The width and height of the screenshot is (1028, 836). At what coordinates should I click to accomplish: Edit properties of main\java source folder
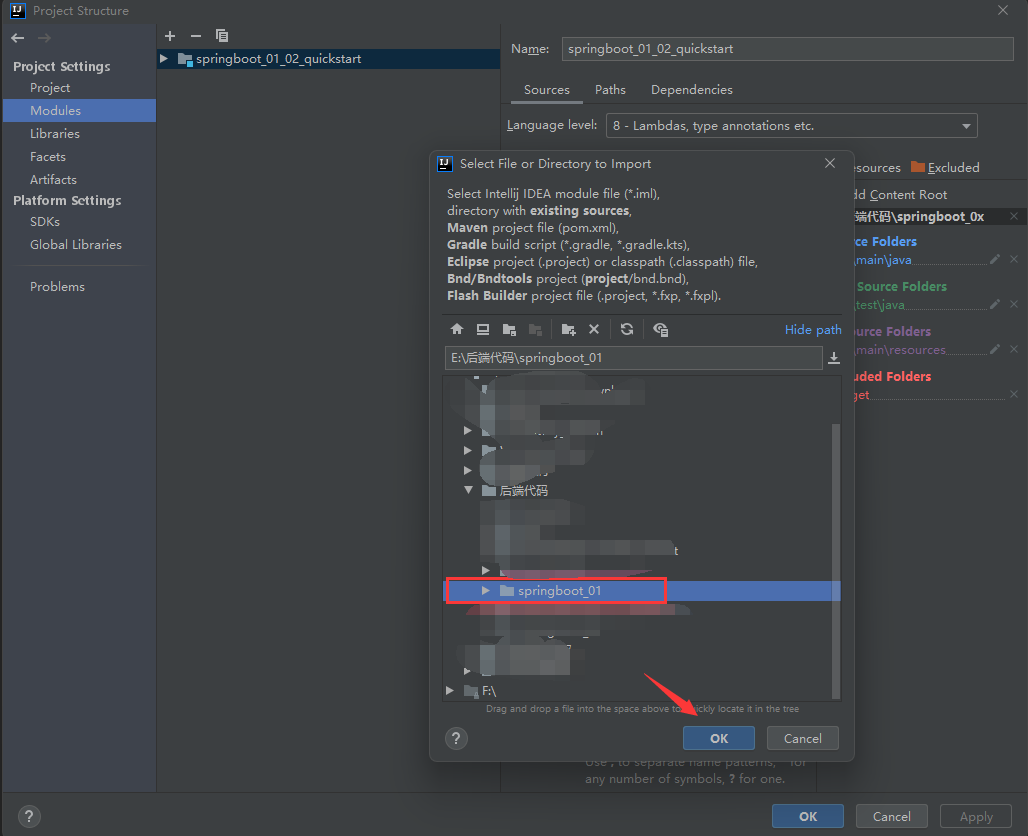click(995, 260)
